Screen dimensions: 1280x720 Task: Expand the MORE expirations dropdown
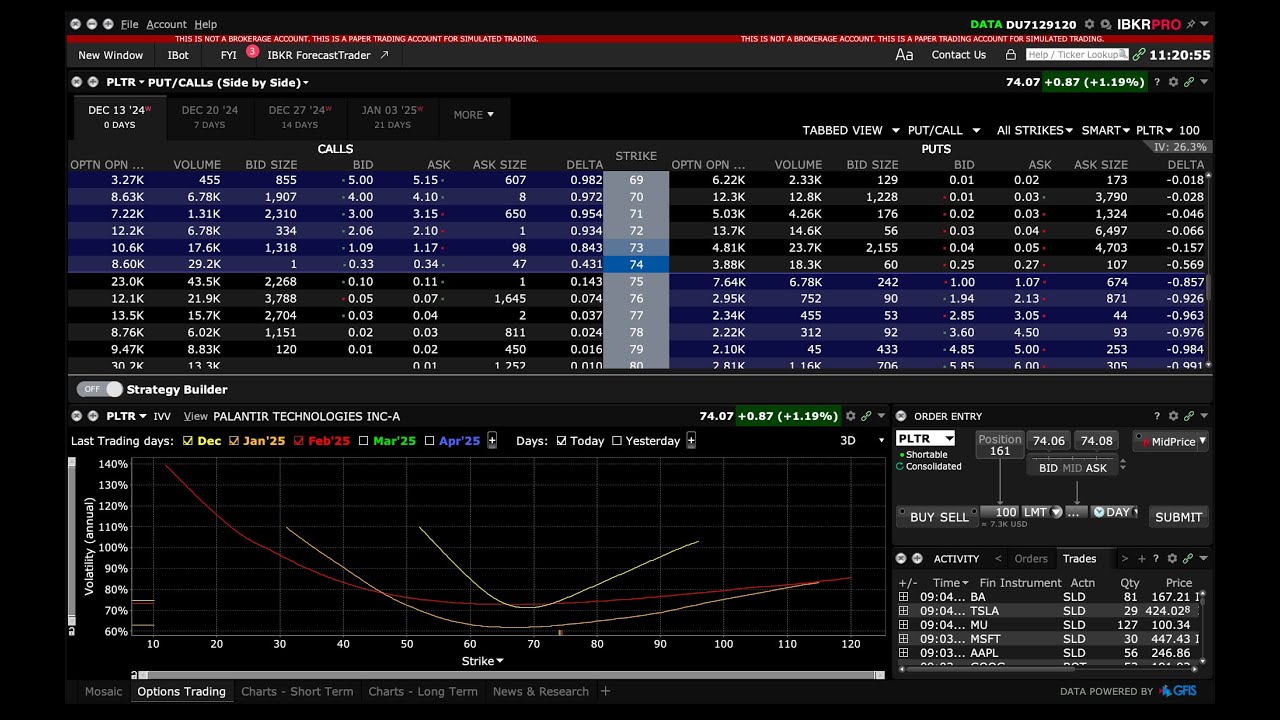pyautogui.click(x=473, y=115)
